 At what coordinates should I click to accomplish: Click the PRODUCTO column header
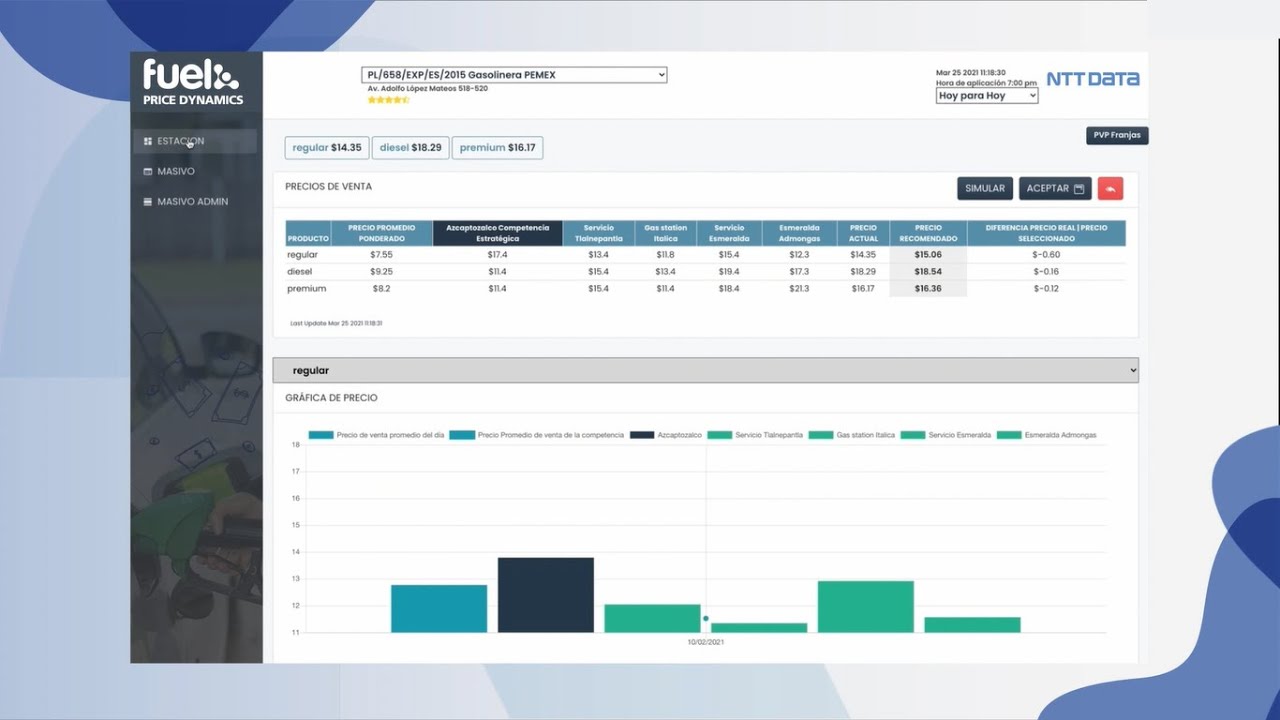coord(308,233)
